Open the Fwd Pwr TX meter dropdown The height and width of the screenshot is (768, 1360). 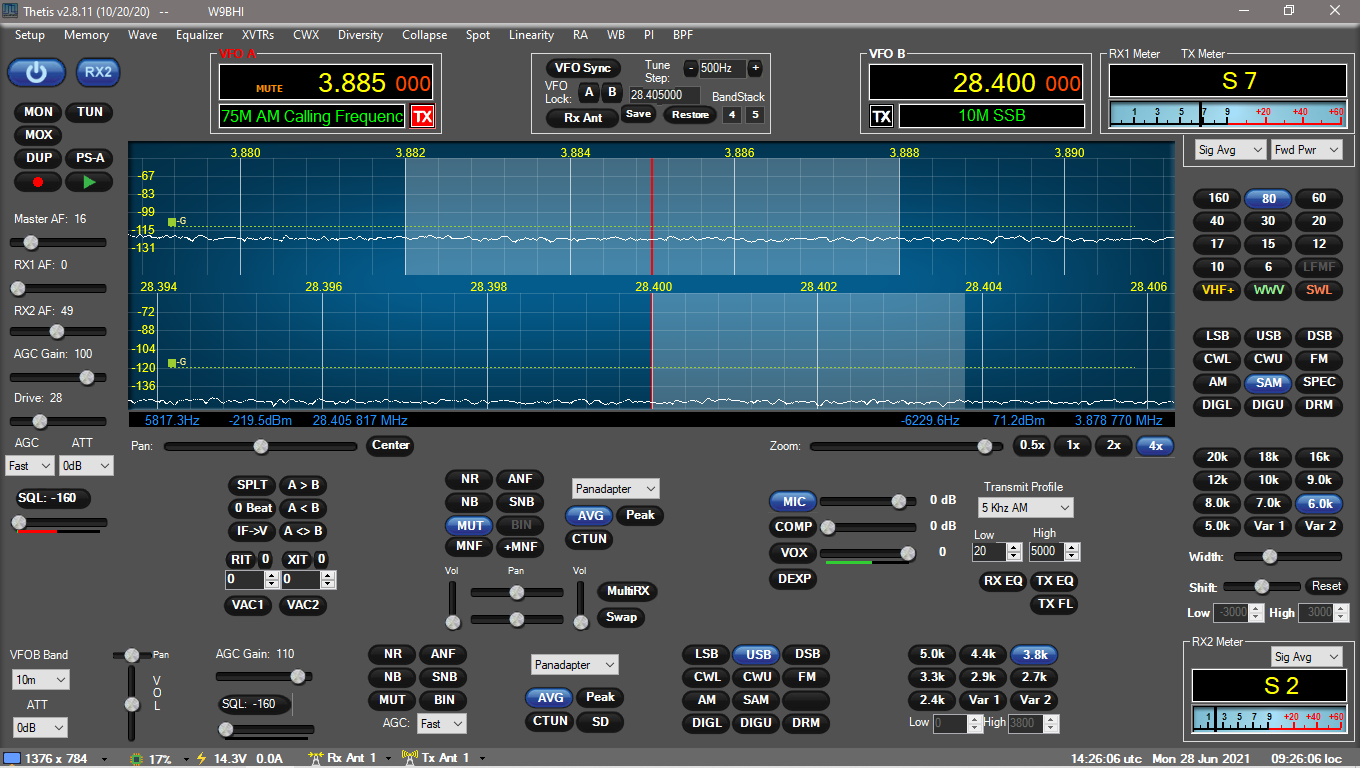tap(1307, 150)
